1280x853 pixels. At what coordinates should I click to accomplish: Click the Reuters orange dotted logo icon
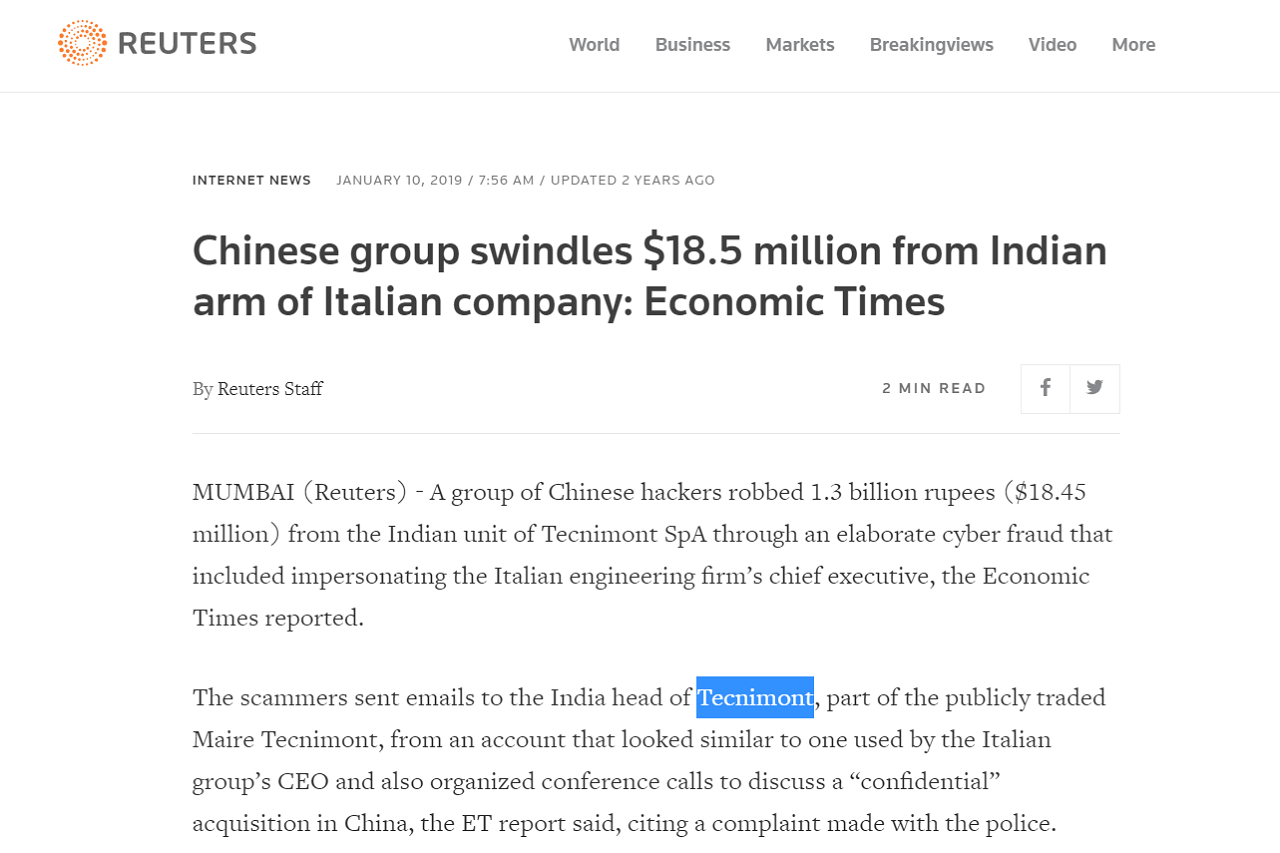point(82,43)
